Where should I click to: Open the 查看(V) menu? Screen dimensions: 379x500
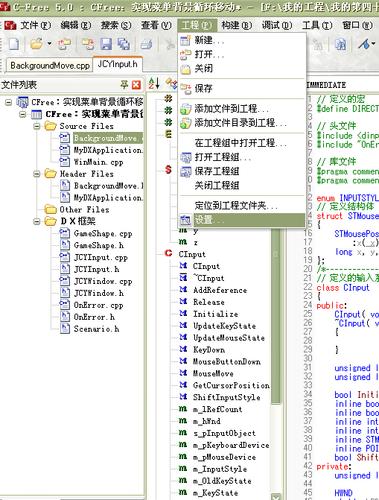click(156, 25)
